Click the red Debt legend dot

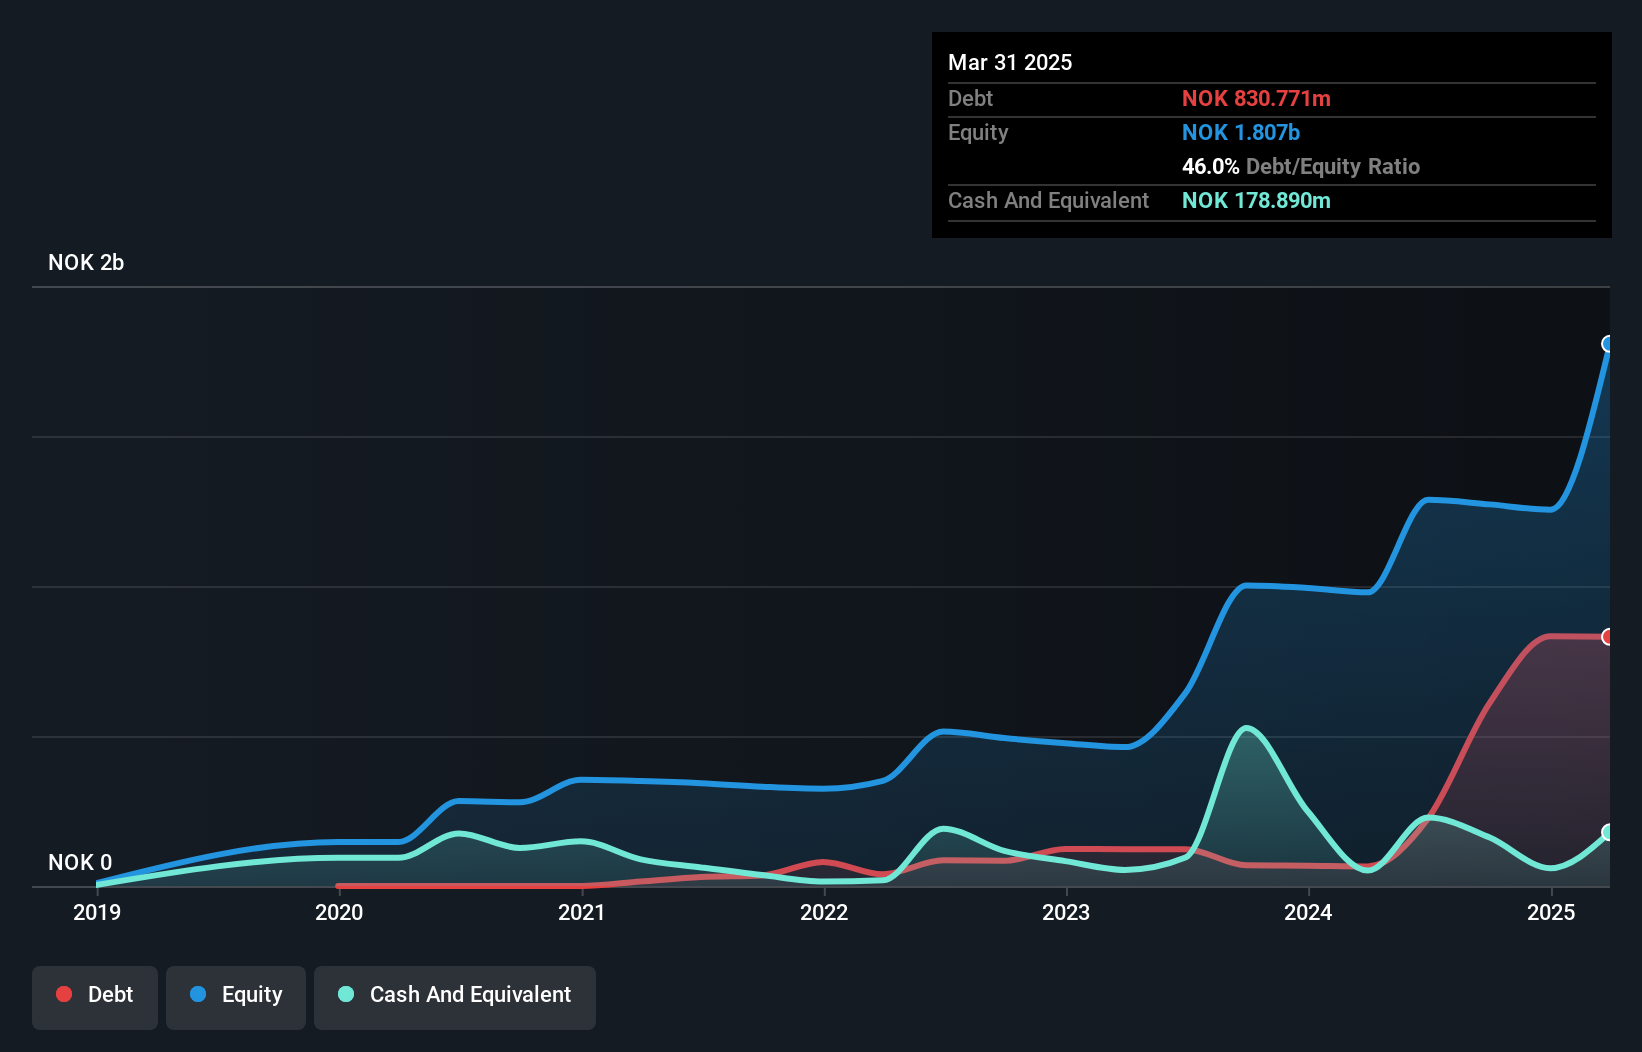tap(64, 994)
